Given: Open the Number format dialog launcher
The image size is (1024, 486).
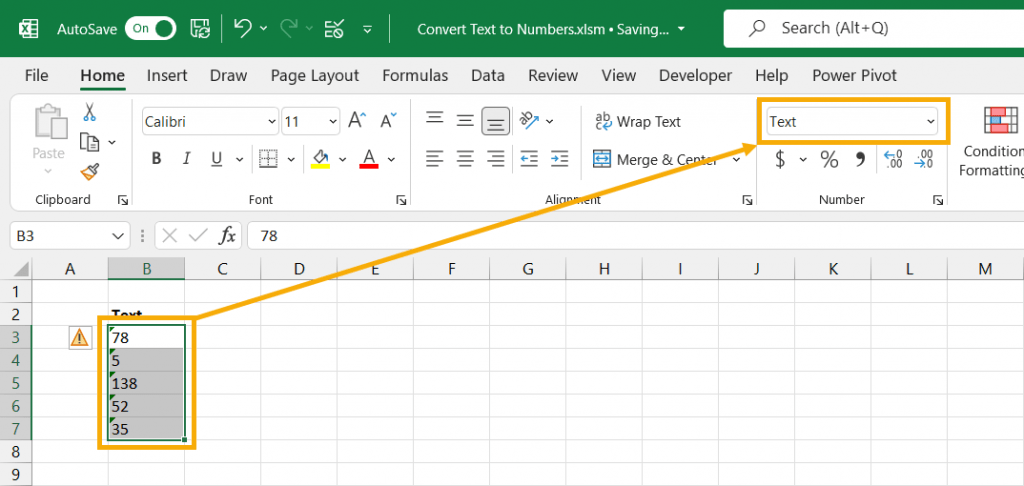Looking at the screenshot, I should (938, 201).
